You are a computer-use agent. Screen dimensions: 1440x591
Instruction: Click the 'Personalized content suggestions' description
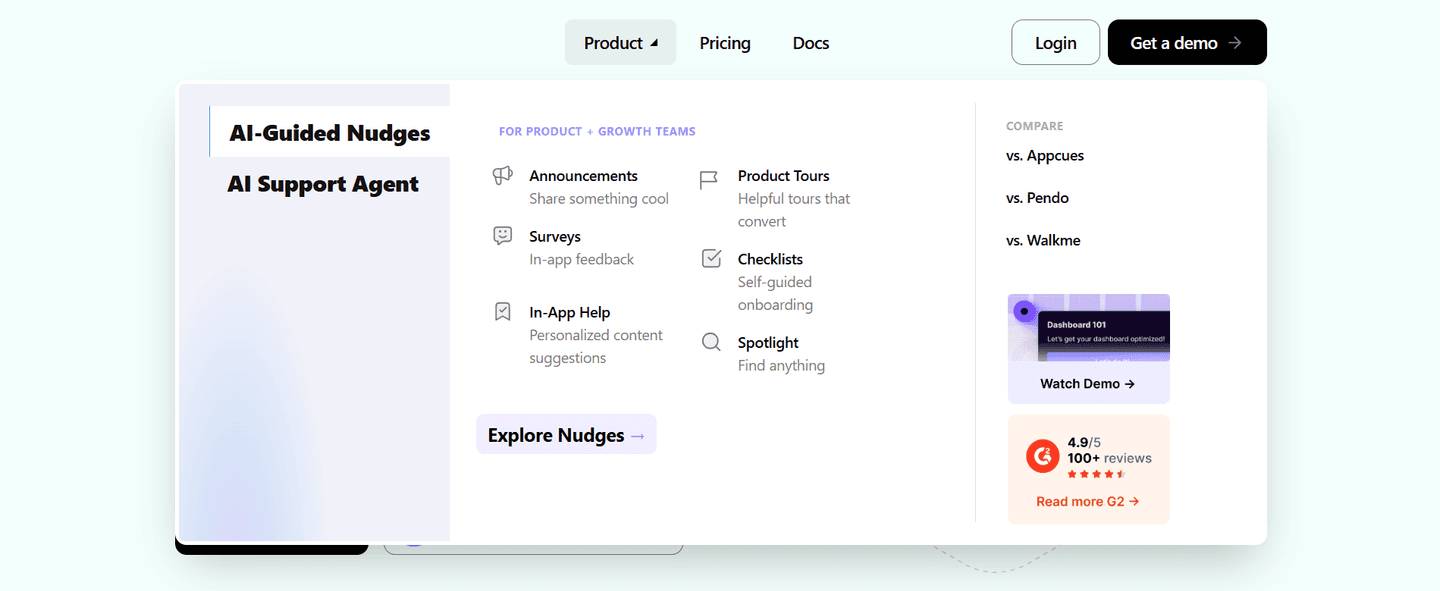pos(596,347)
